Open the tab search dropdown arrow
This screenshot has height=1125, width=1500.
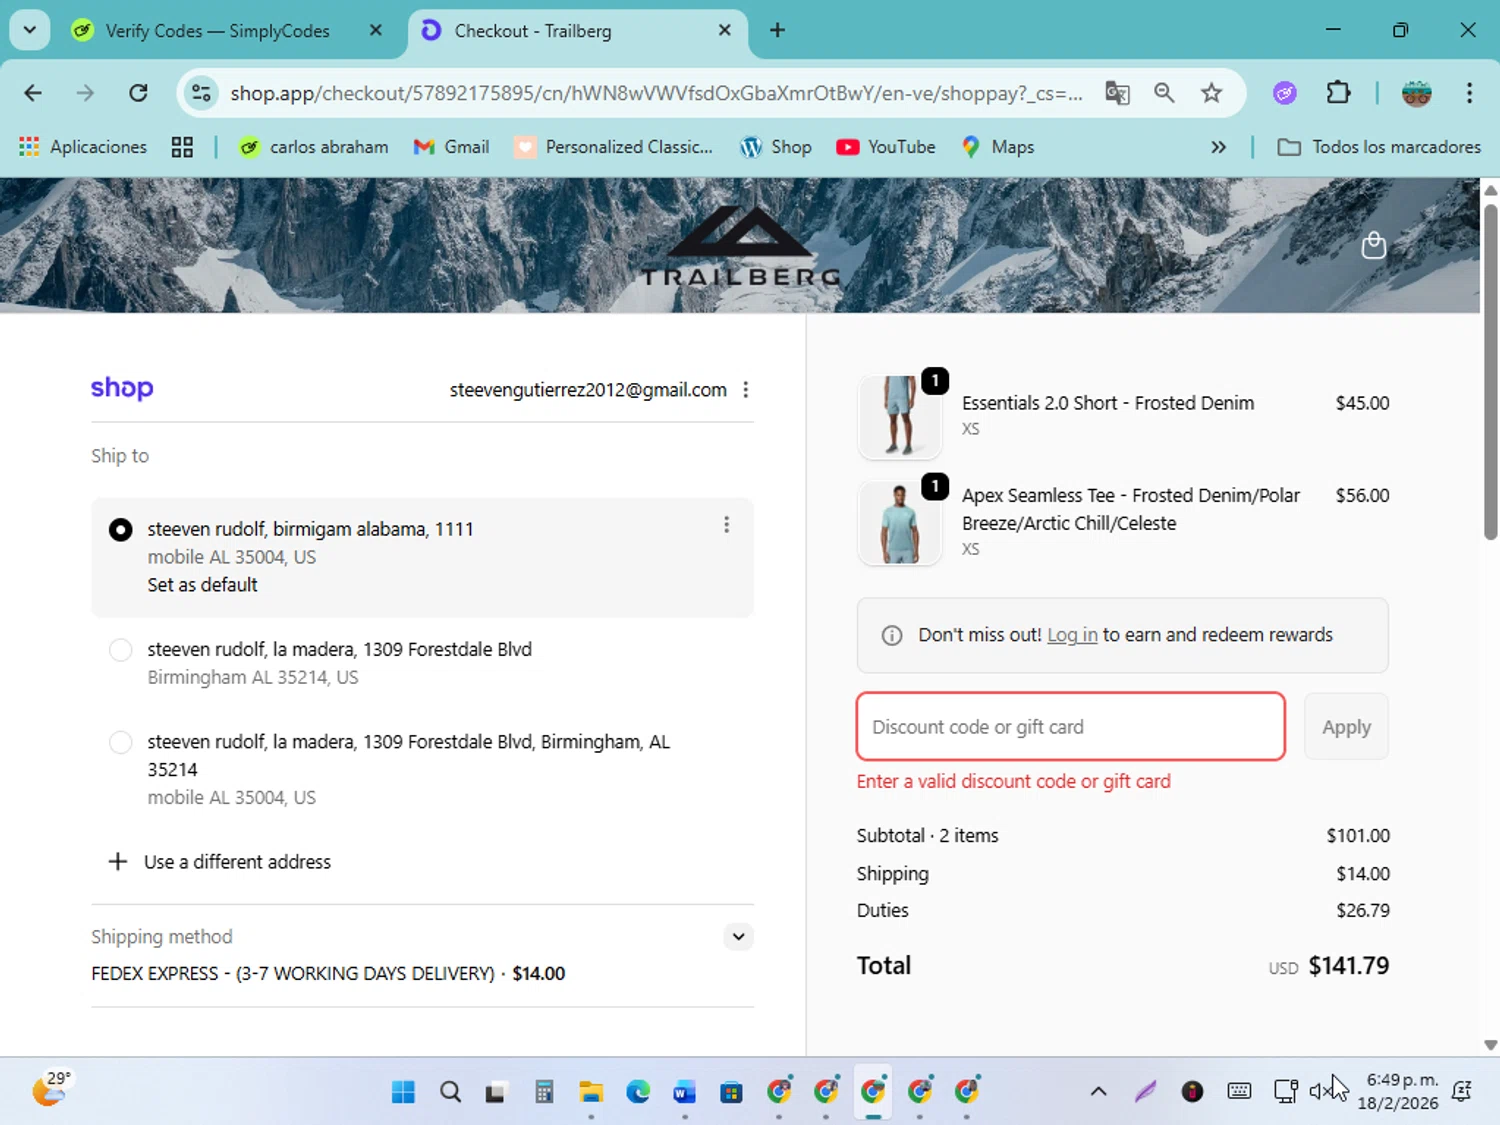[30, 30]
